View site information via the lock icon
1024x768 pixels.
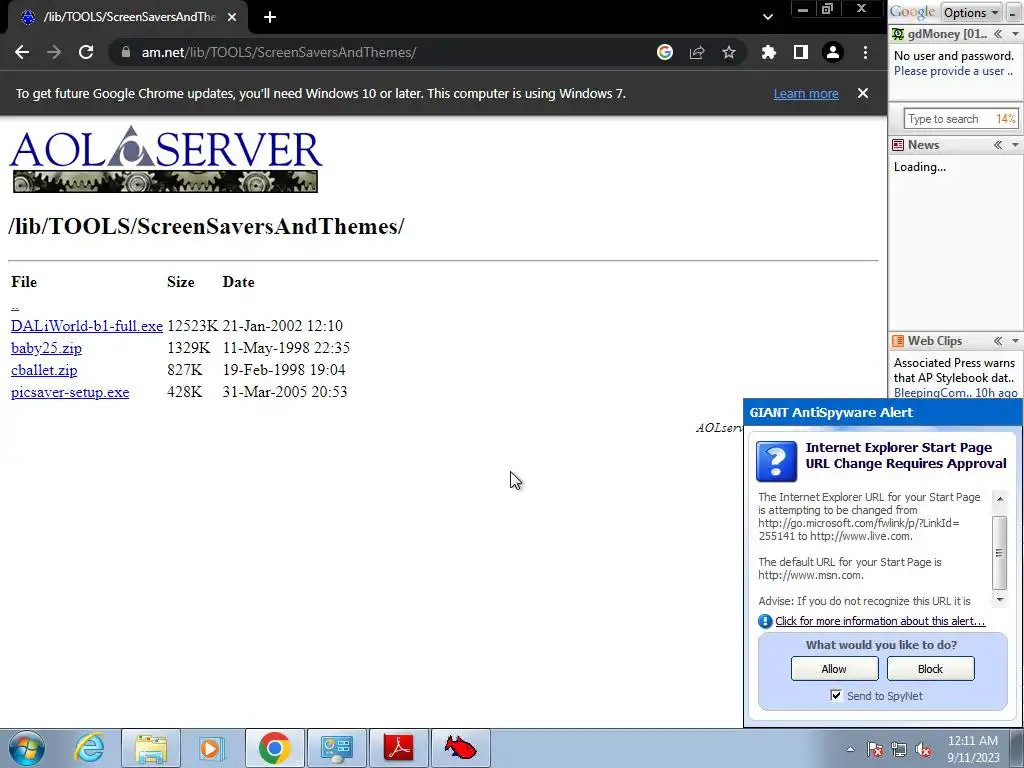click(x=125, y=52)
